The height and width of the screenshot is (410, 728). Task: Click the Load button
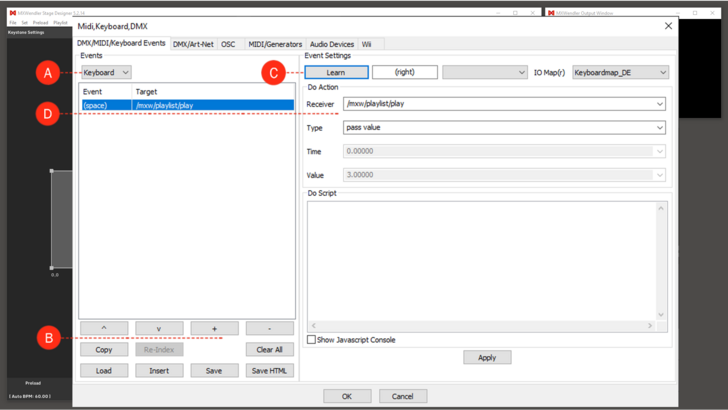[104, 371]
